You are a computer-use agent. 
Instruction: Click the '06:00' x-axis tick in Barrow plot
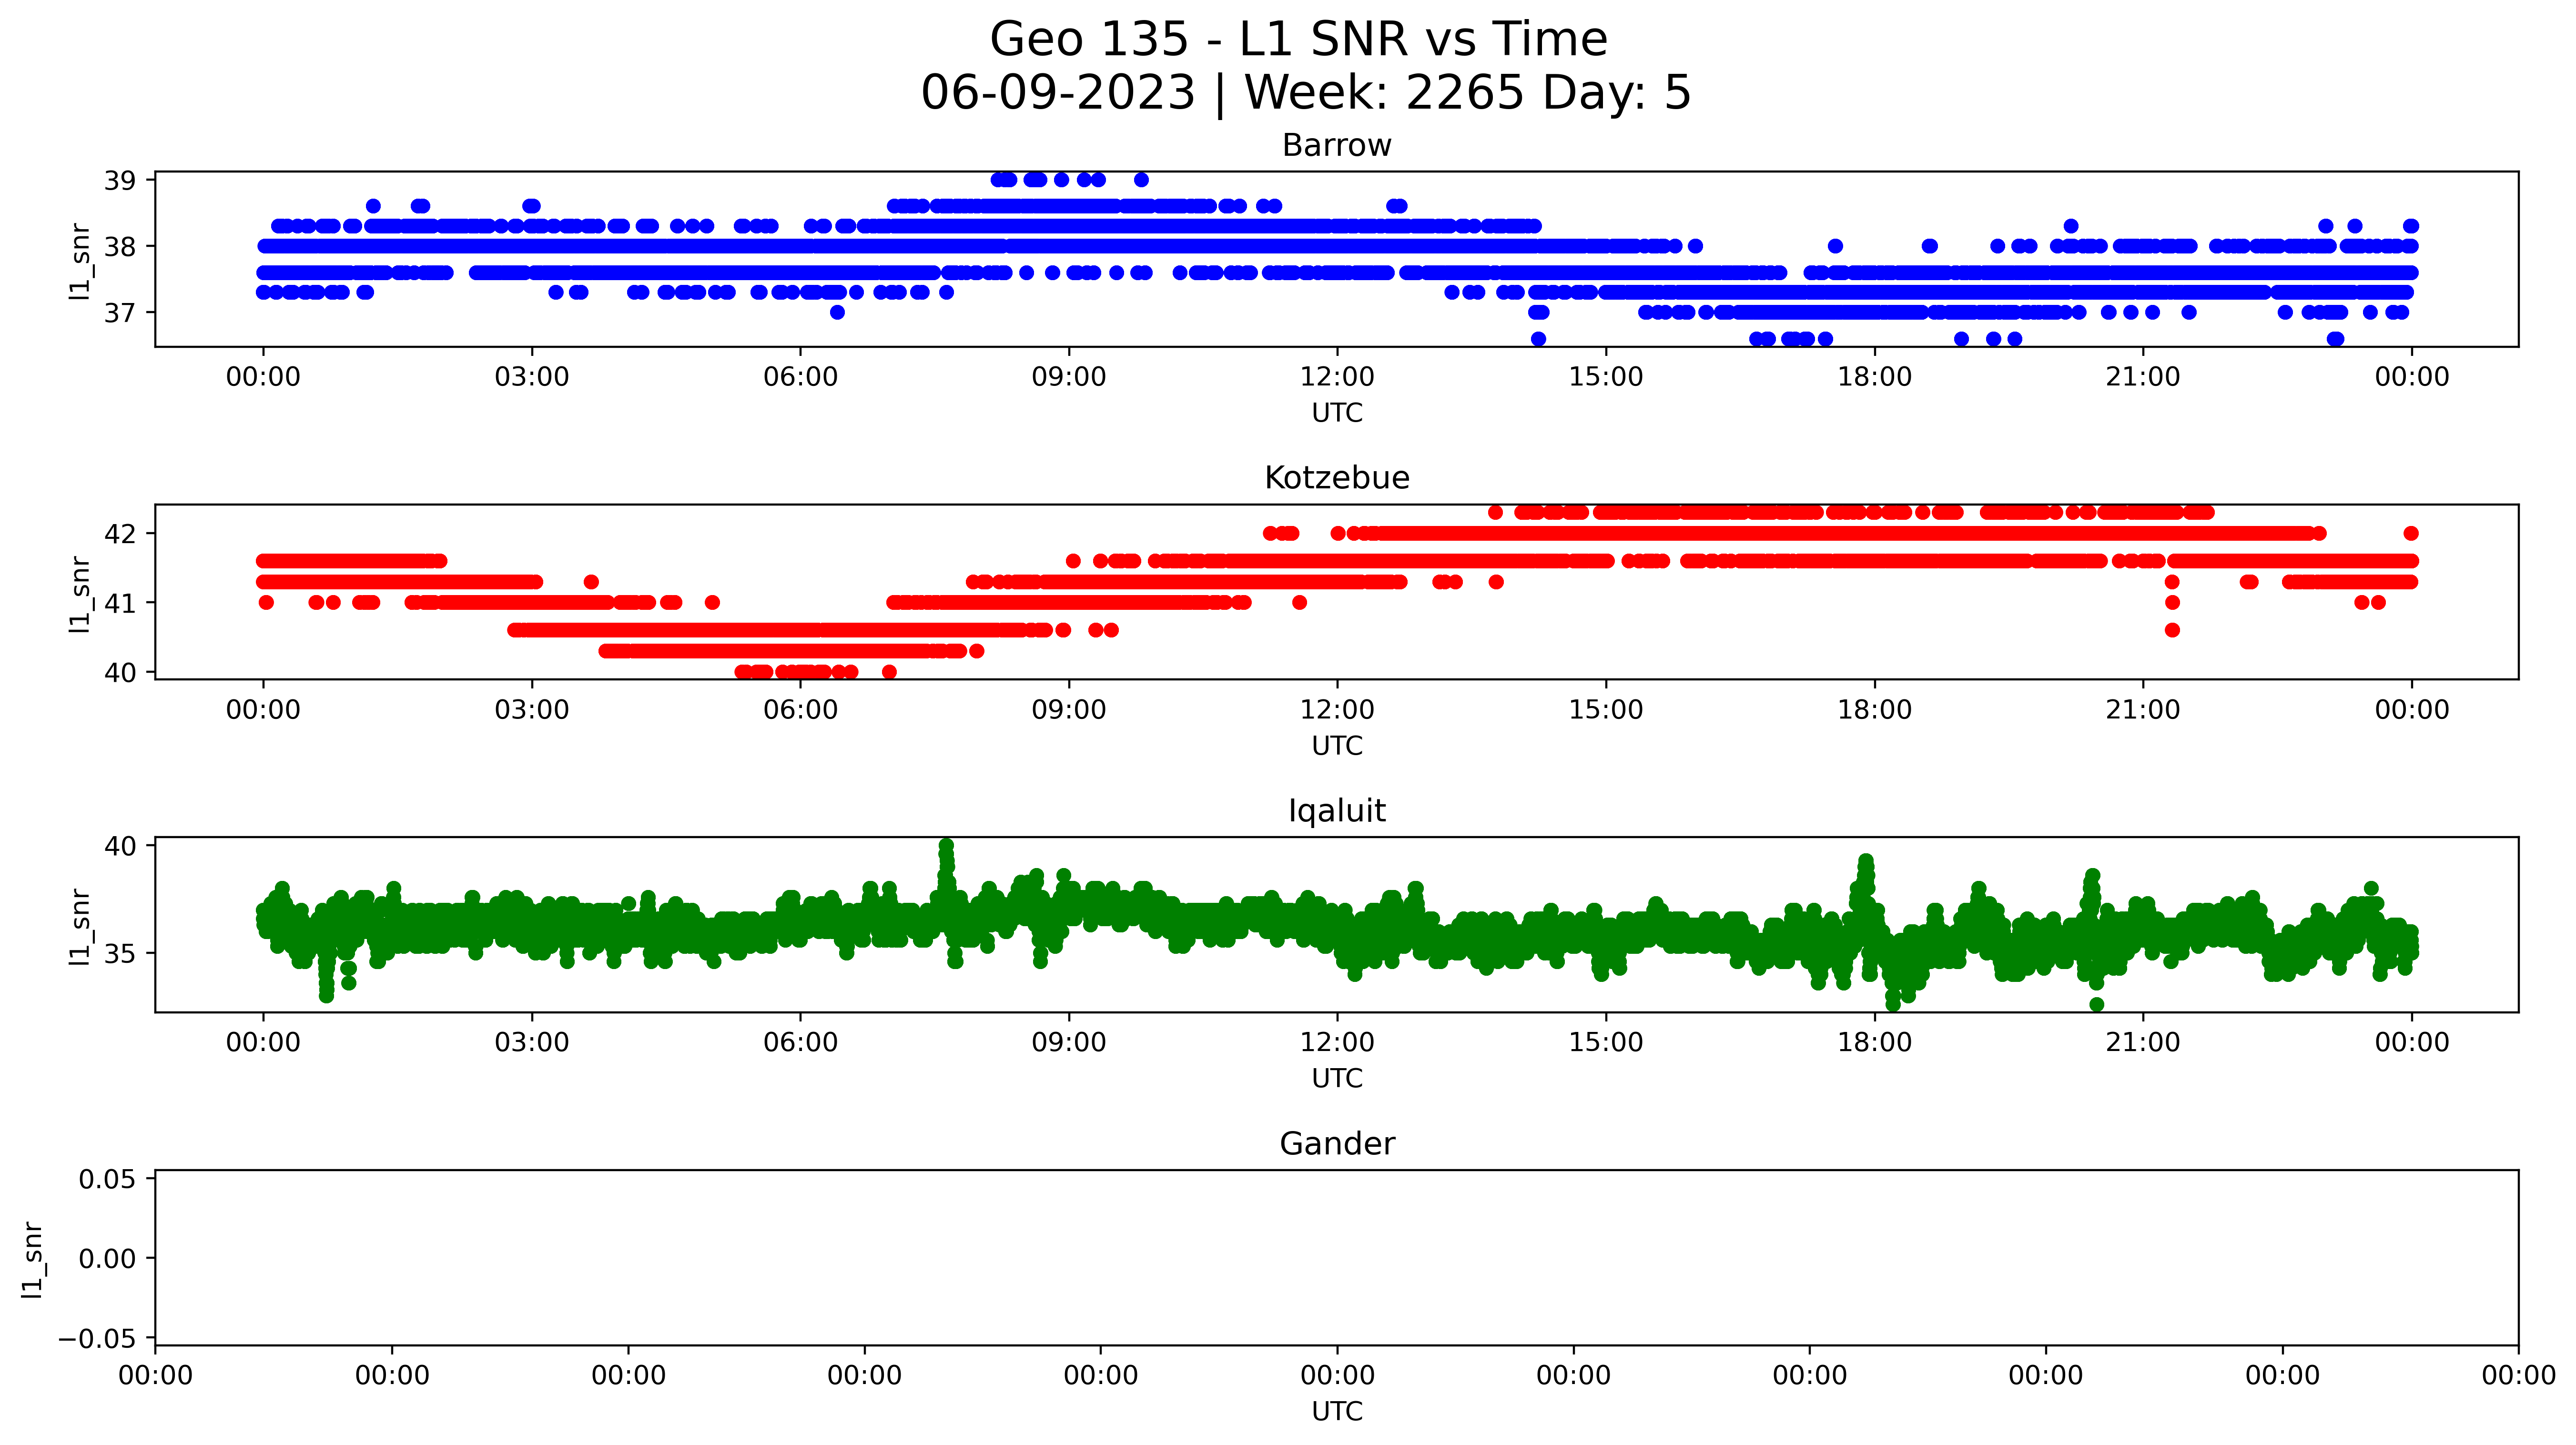click(800, 377)
